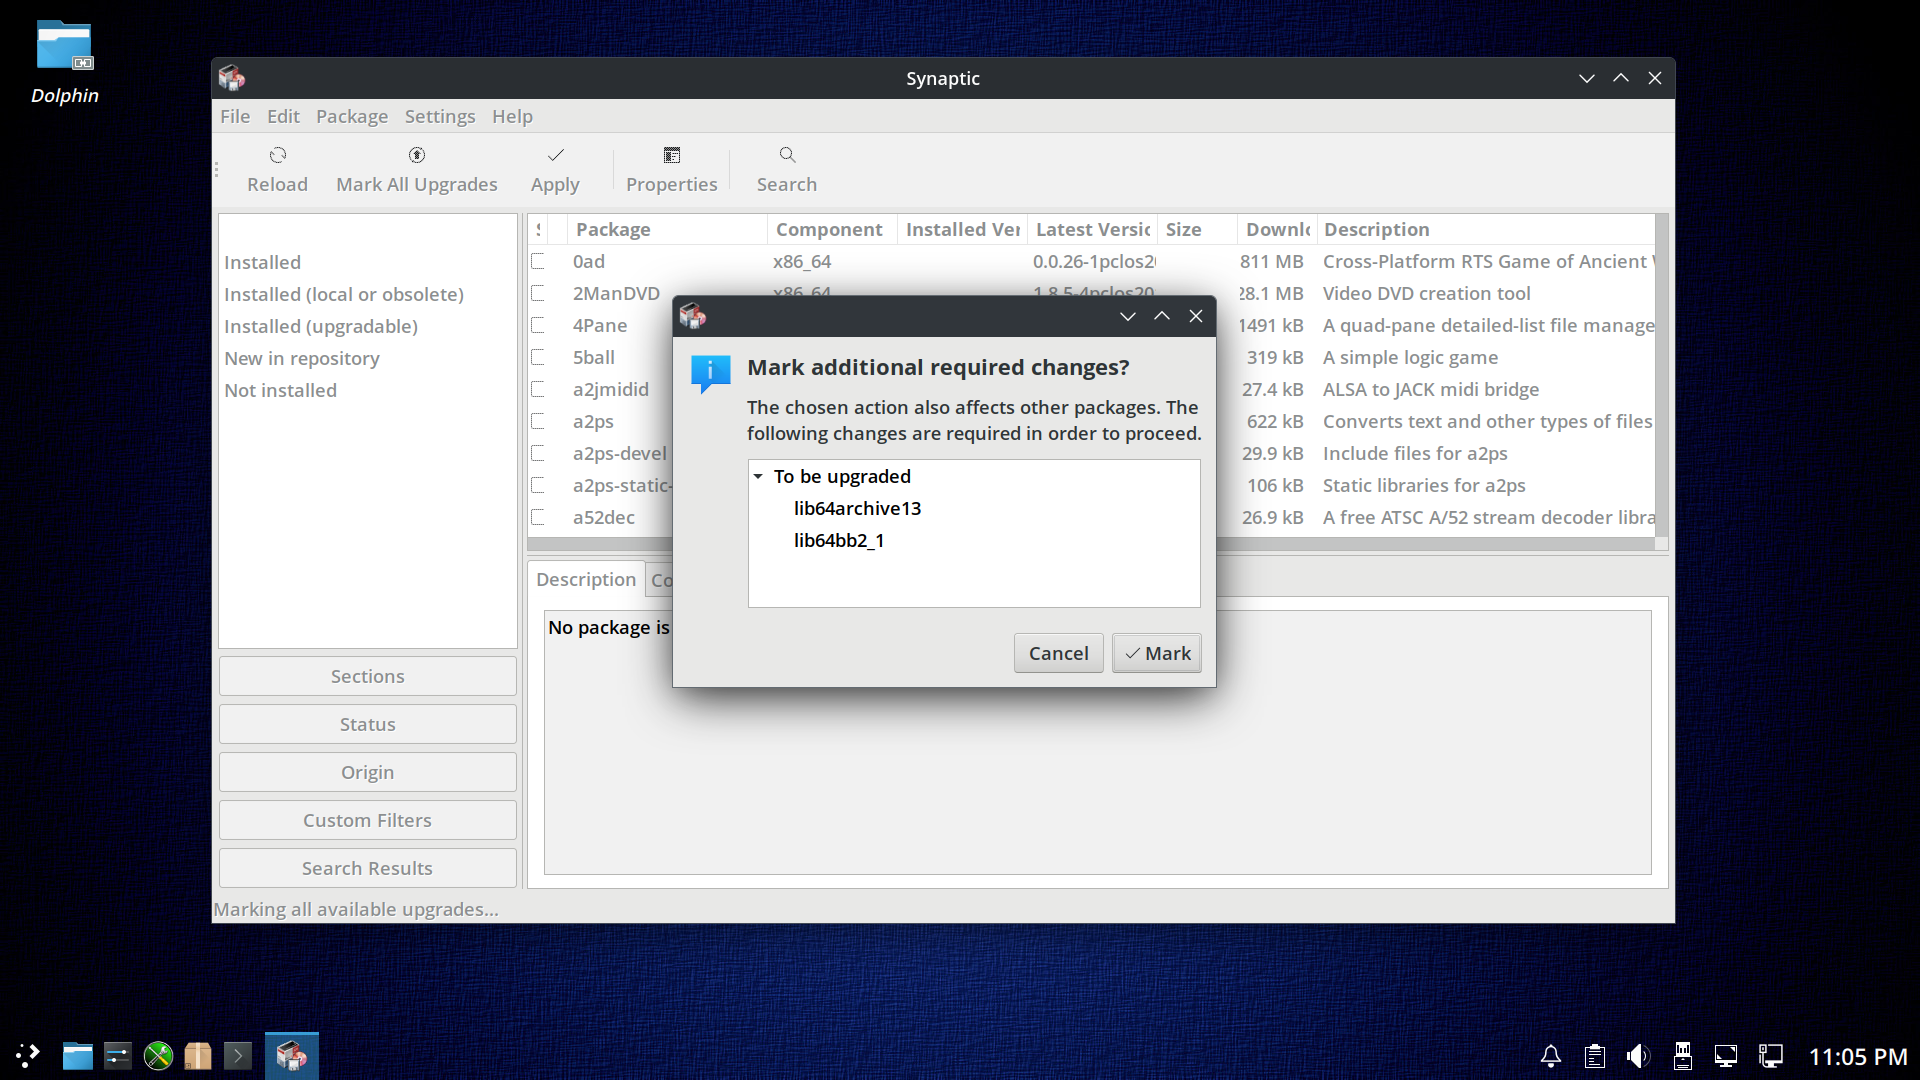Toggle status checkbox for 0ad package
Viewport: 1920px width, 1080px height.
[538, 261]
